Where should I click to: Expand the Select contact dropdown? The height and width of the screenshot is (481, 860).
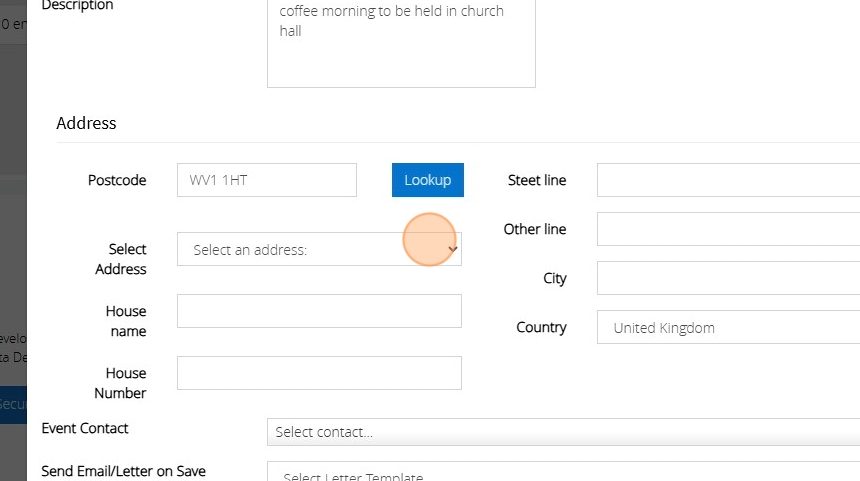click(562, 432)
